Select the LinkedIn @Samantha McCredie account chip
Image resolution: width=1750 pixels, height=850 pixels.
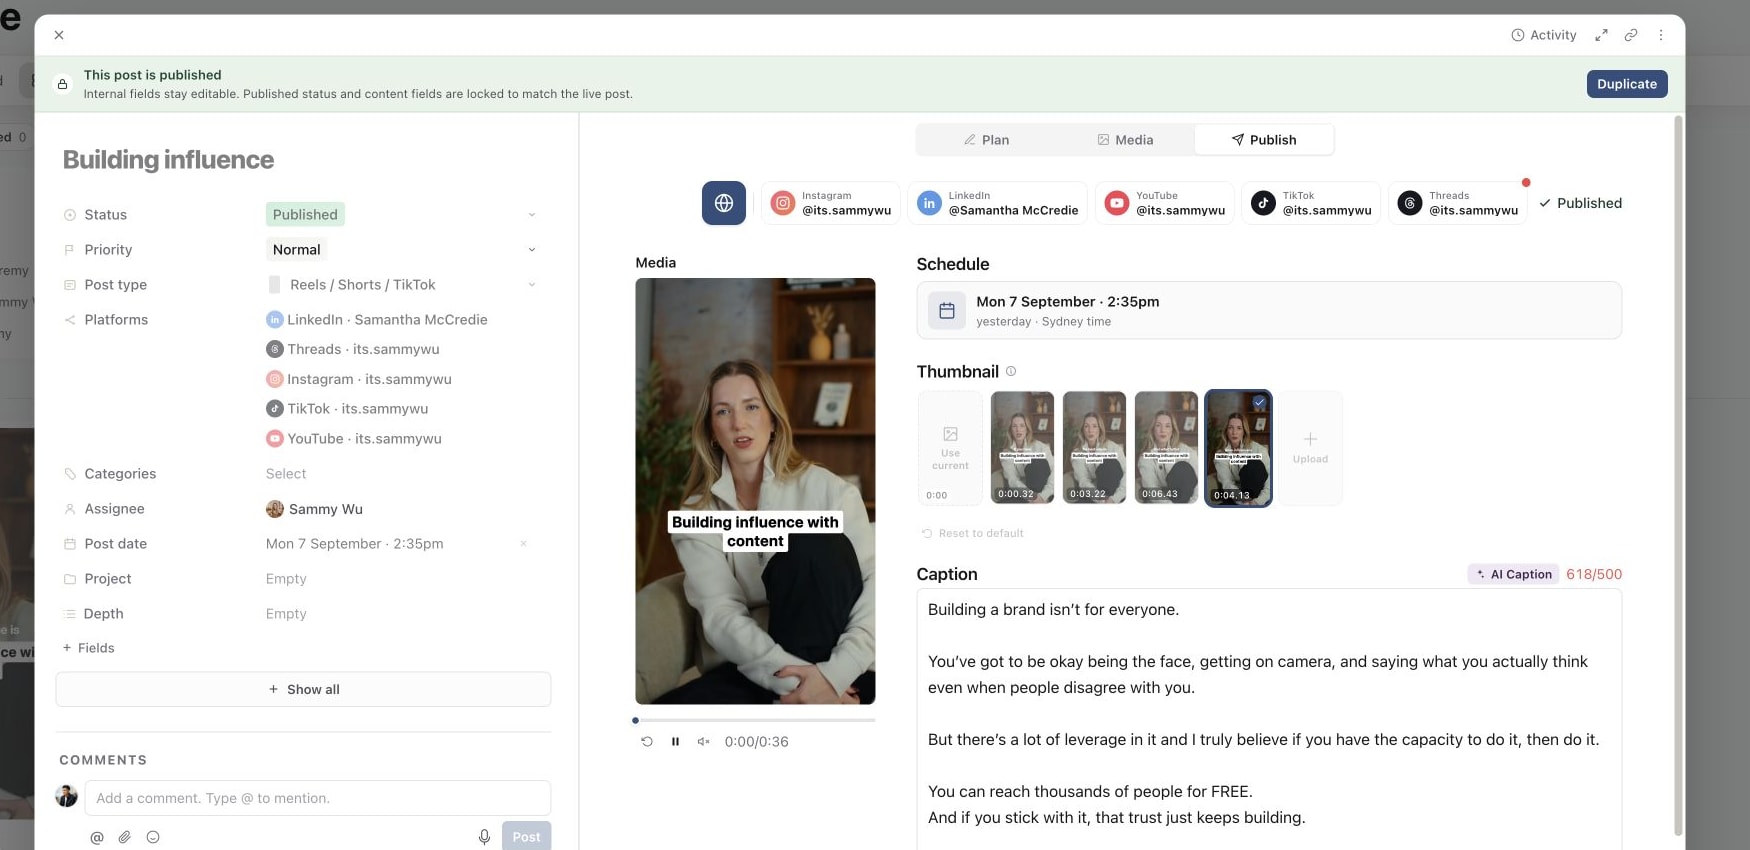998,203
